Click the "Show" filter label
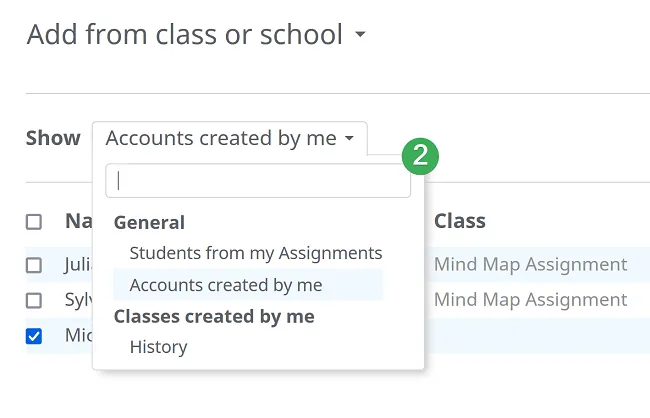This screenshot has width=650, height=418. tap(53, 139)
